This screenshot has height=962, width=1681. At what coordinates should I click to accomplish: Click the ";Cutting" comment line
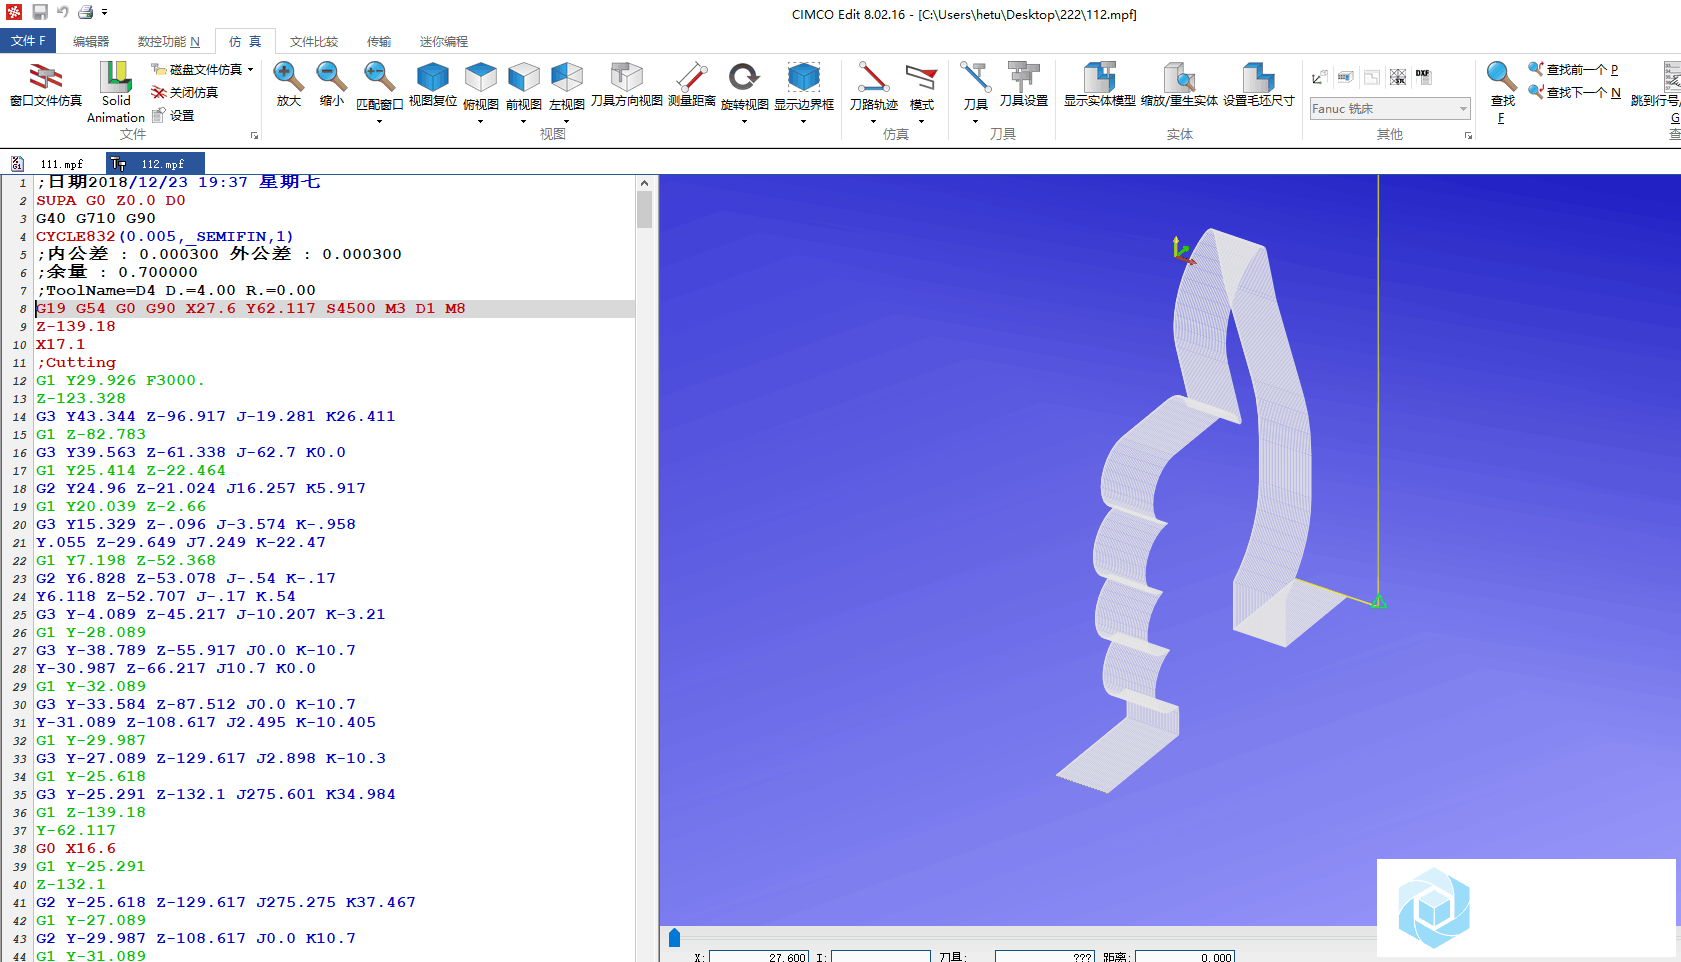[76, 363]
